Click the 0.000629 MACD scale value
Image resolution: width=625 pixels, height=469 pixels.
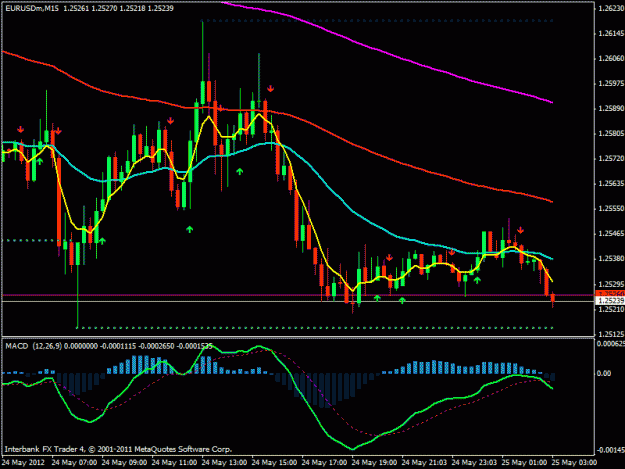pos(610,343)
